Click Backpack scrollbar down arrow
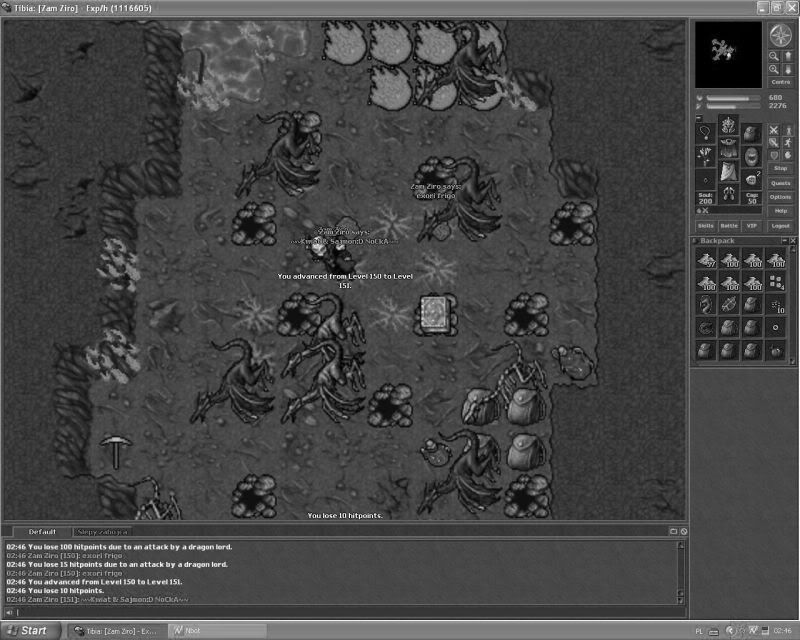800x640 pixels. tap(793, 360)
